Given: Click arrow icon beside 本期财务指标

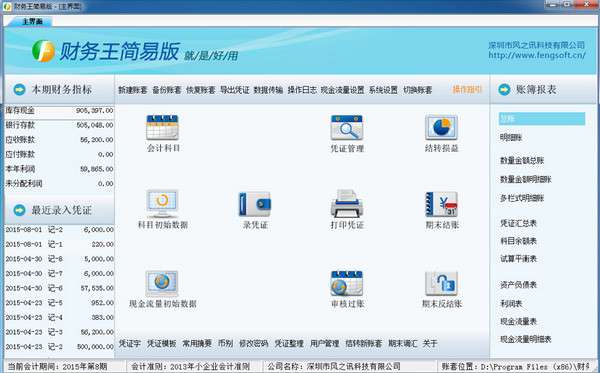Looking at the screenshot, I should (x=20, y=90).
